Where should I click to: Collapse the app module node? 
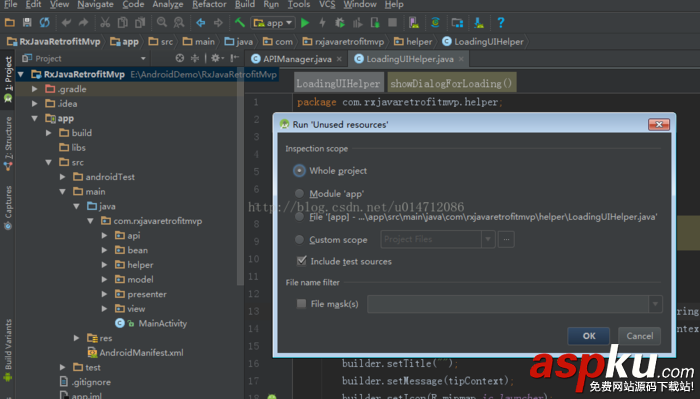pyautogui.click(x=35, y=118)
